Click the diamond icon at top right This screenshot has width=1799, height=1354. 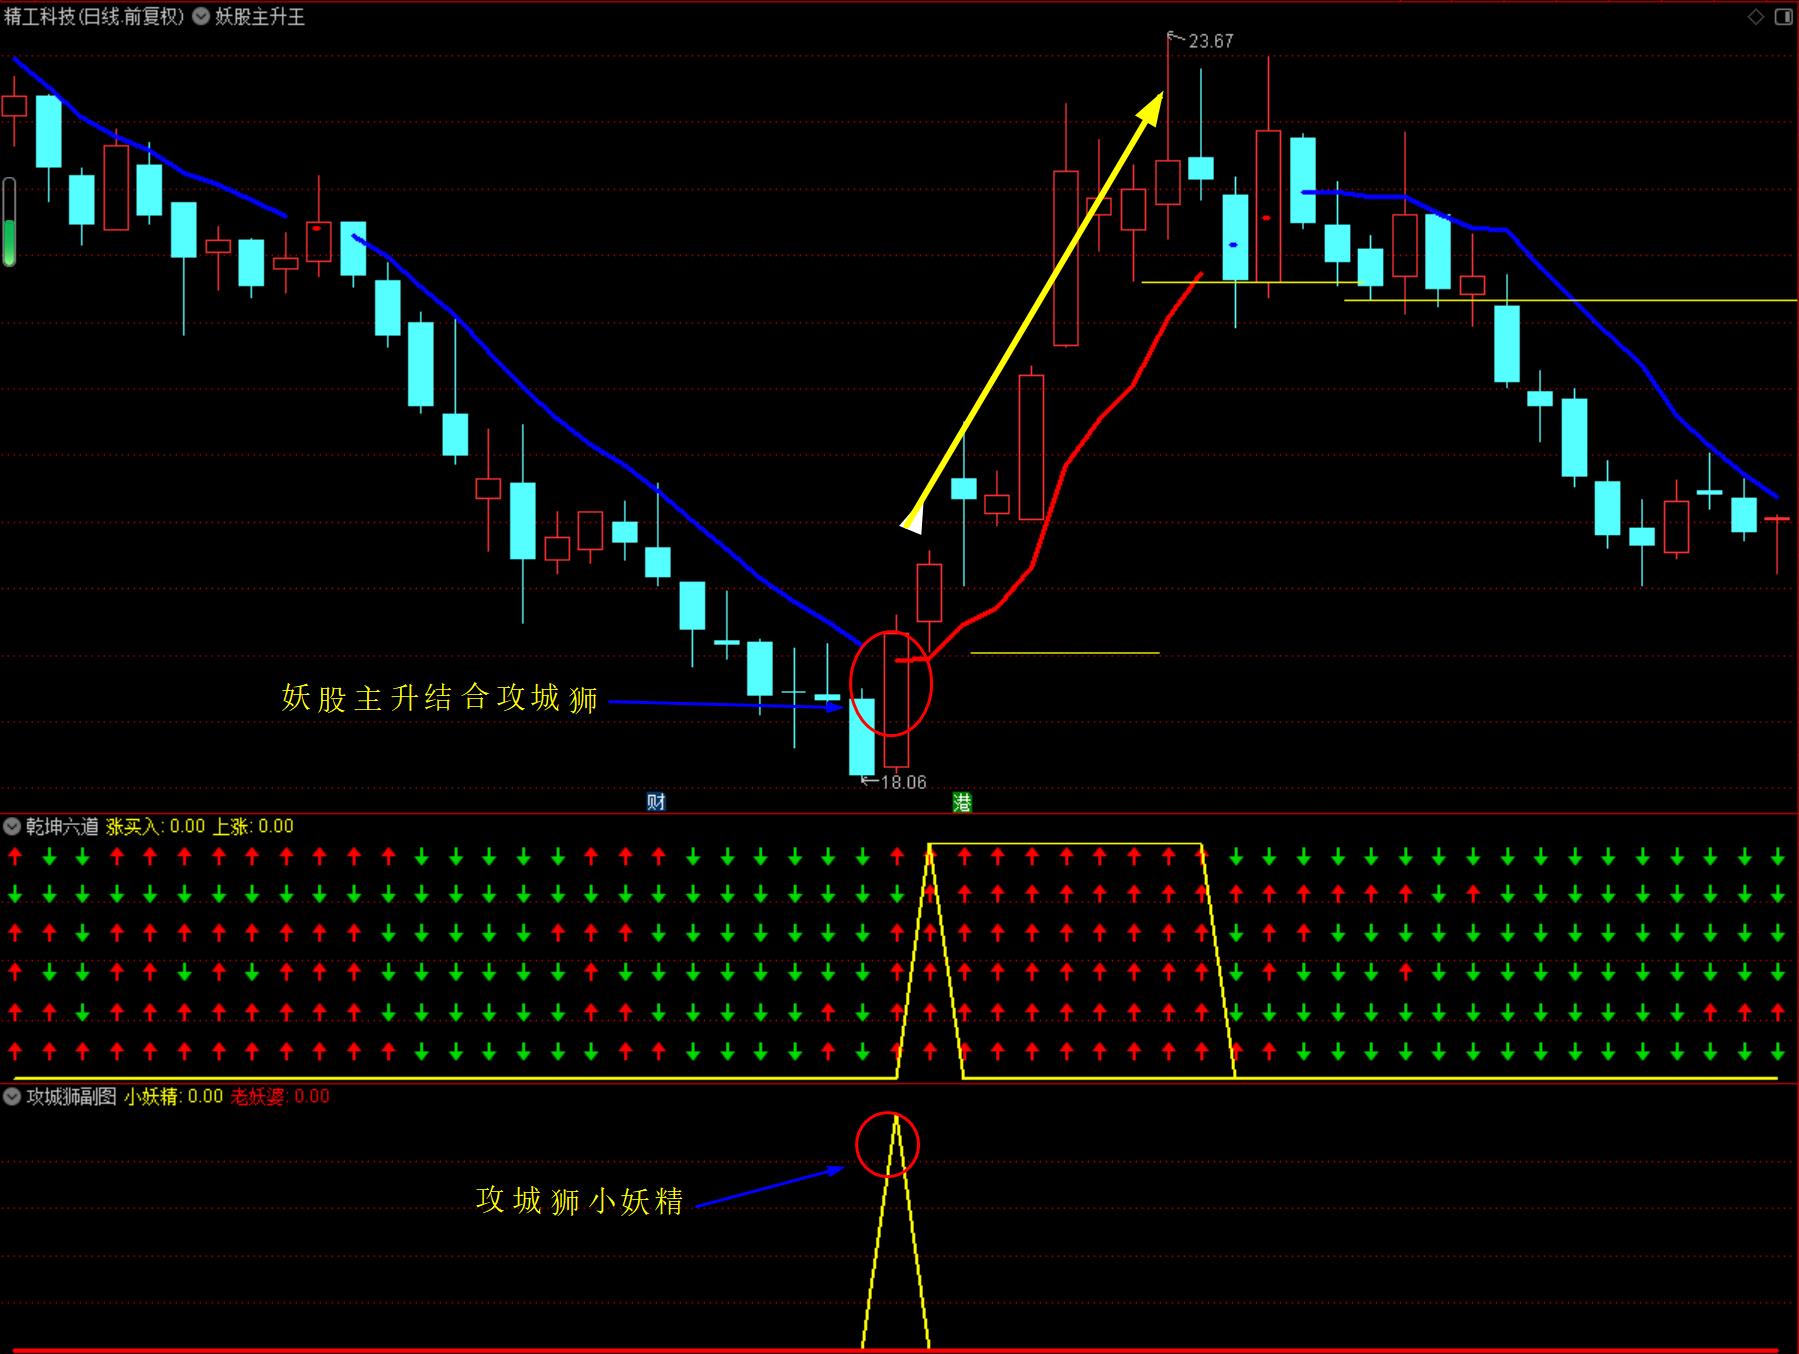tap(1756, 16)
